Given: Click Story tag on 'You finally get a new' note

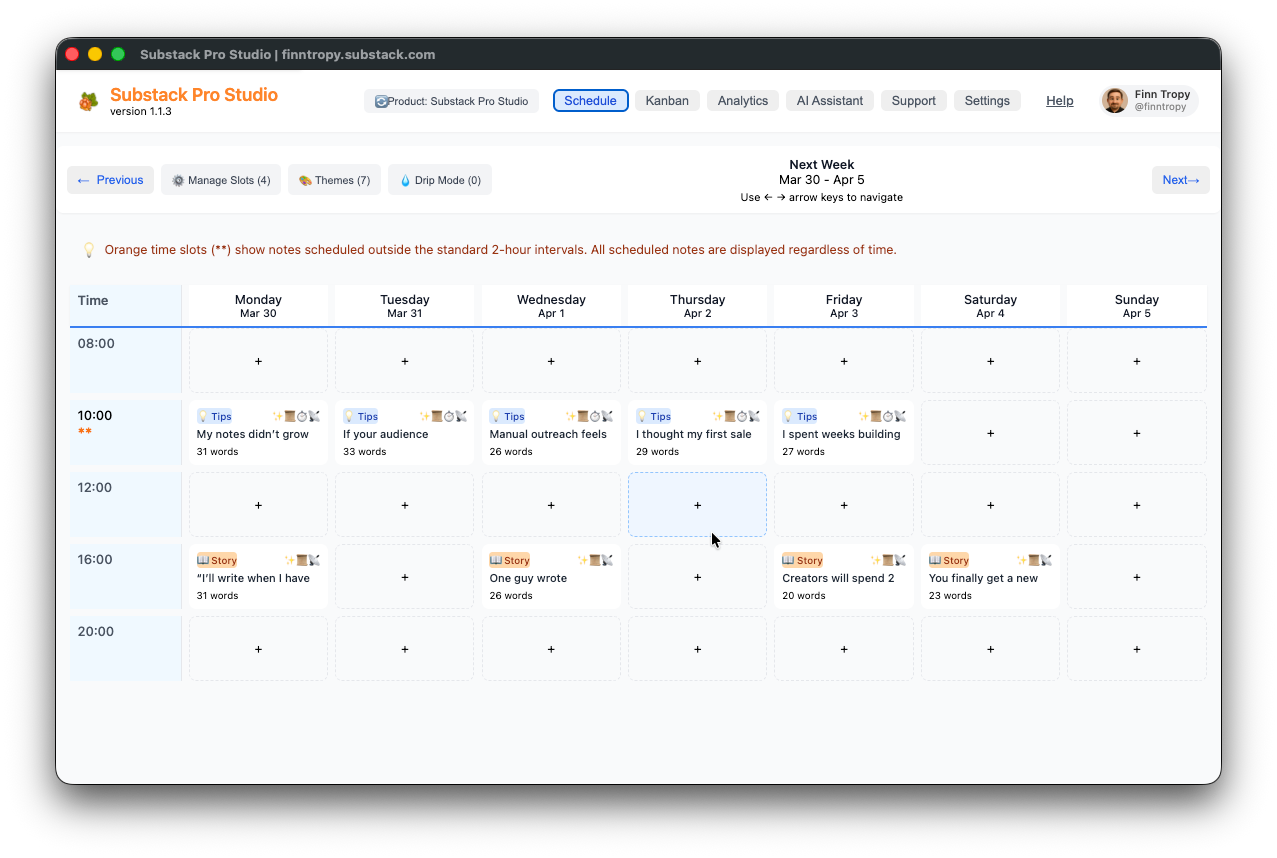Looking at the screenshot, I should (949, 560).
